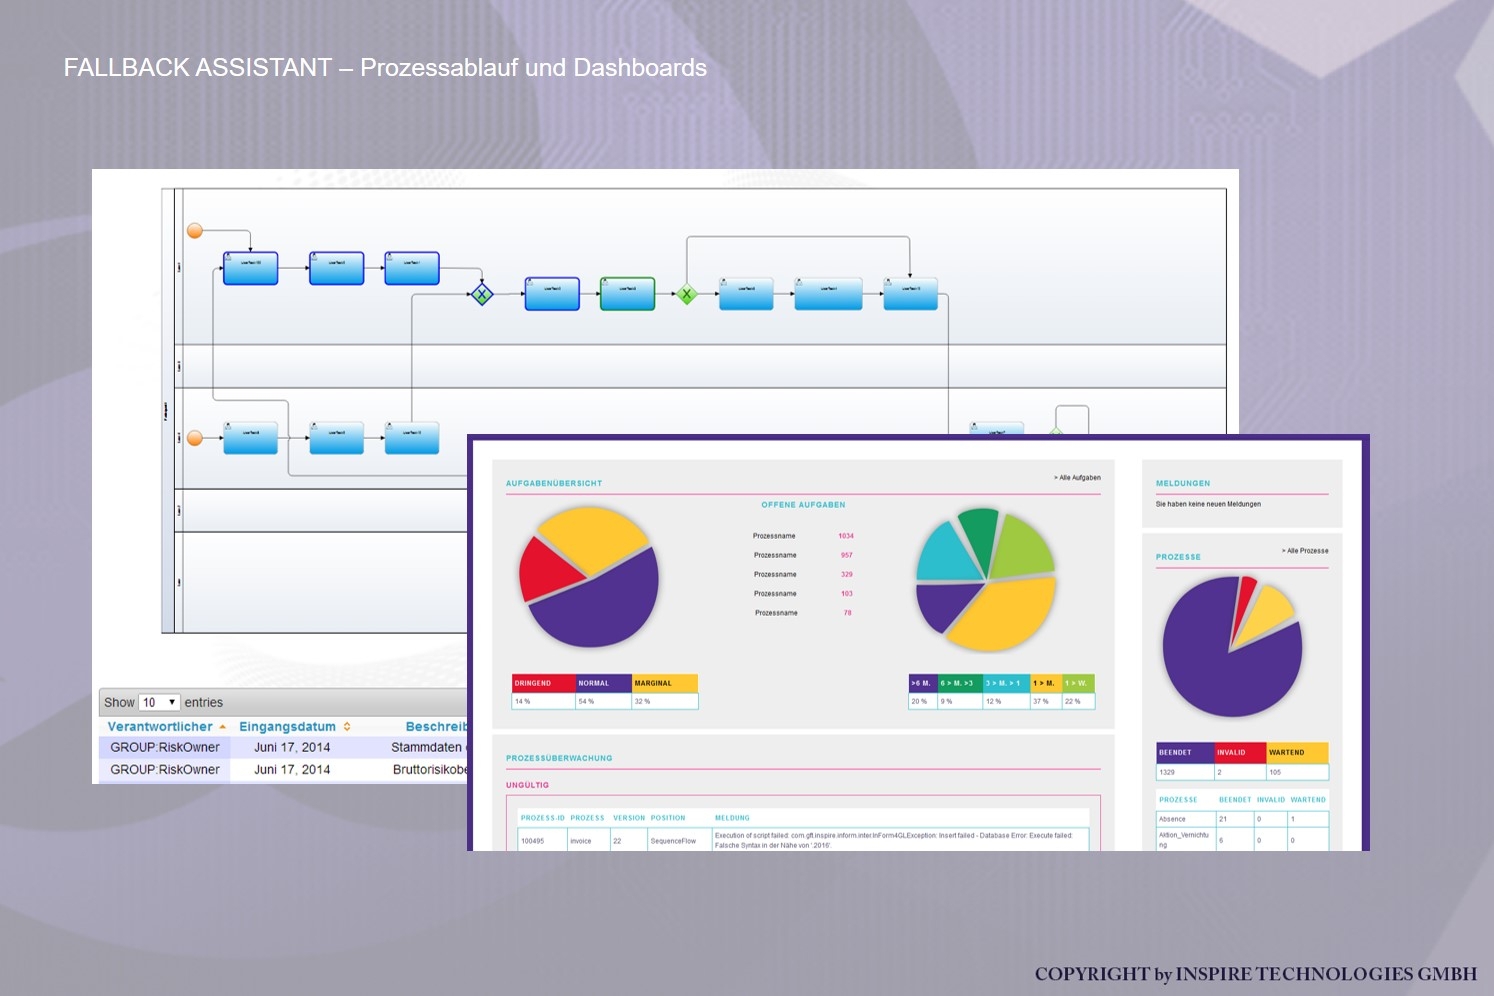Click the GROUP:RiskOwner cell in the Stammdaten row
The image size is (1494, 996).
[x=165, y=747]
